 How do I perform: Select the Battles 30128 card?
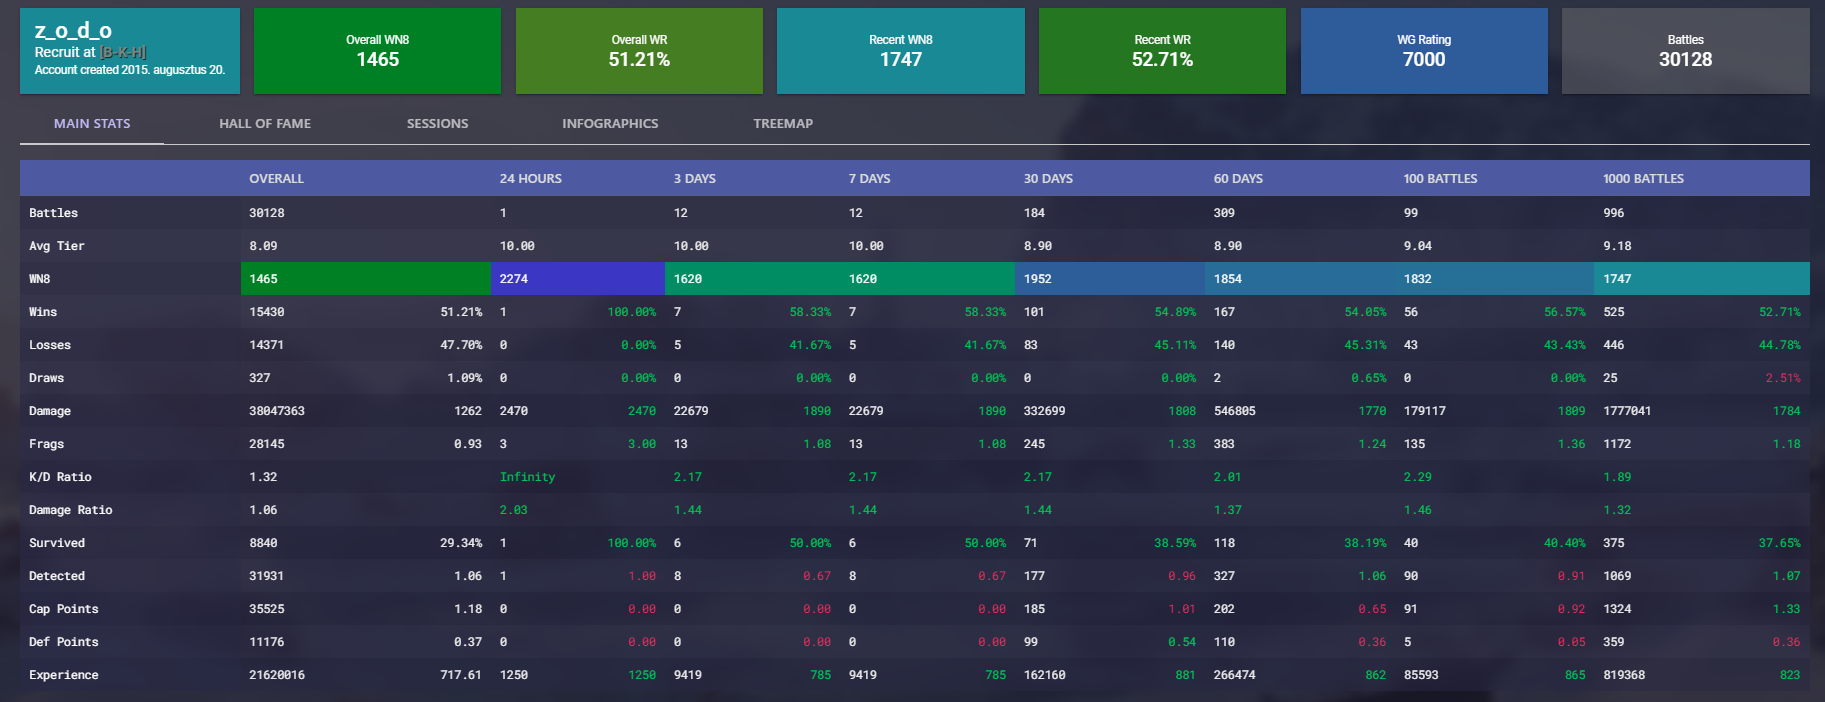click(x=1686, y=51)
